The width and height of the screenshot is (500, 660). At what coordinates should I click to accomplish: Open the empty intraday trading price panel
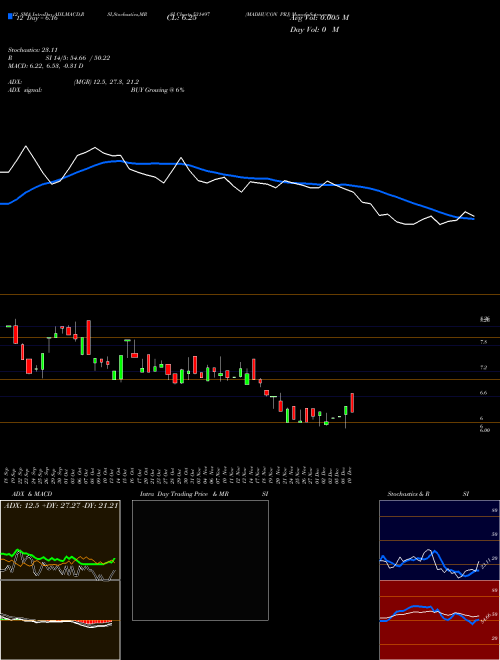[200, 560]
